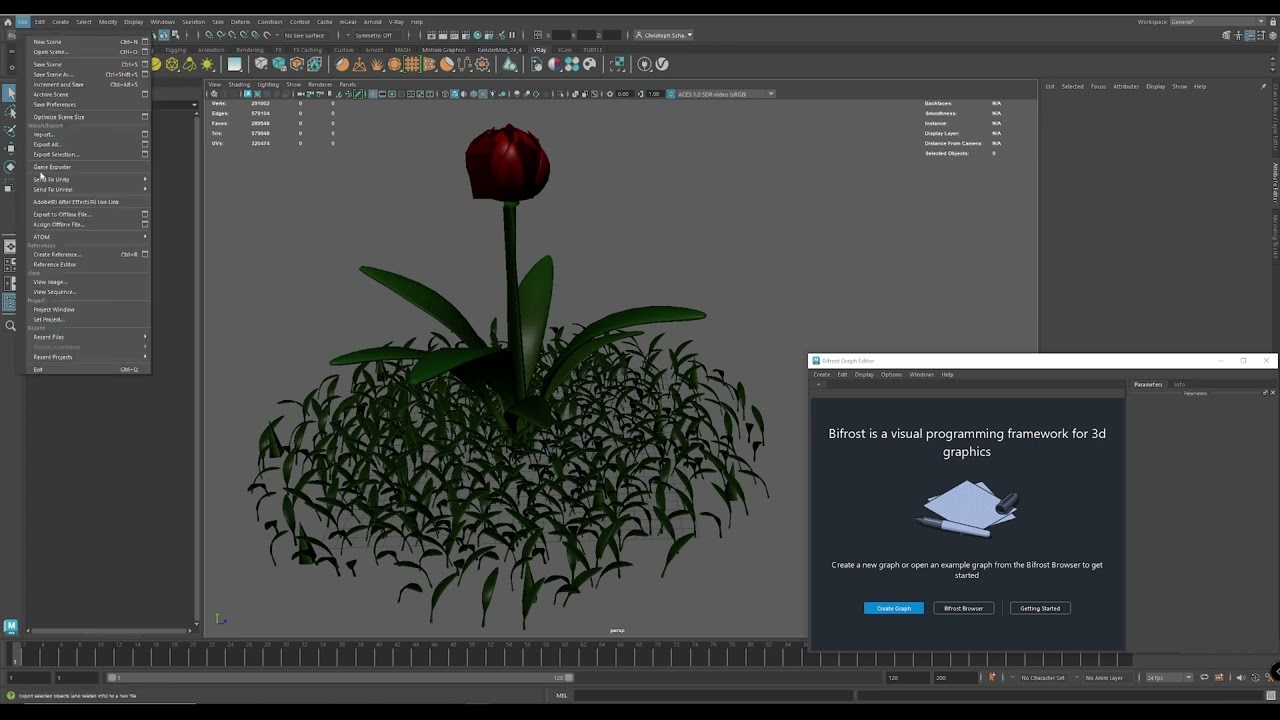1280x720 pixels.
Task: Click the Maya home icon in menu bar
Action: point(8,21)
